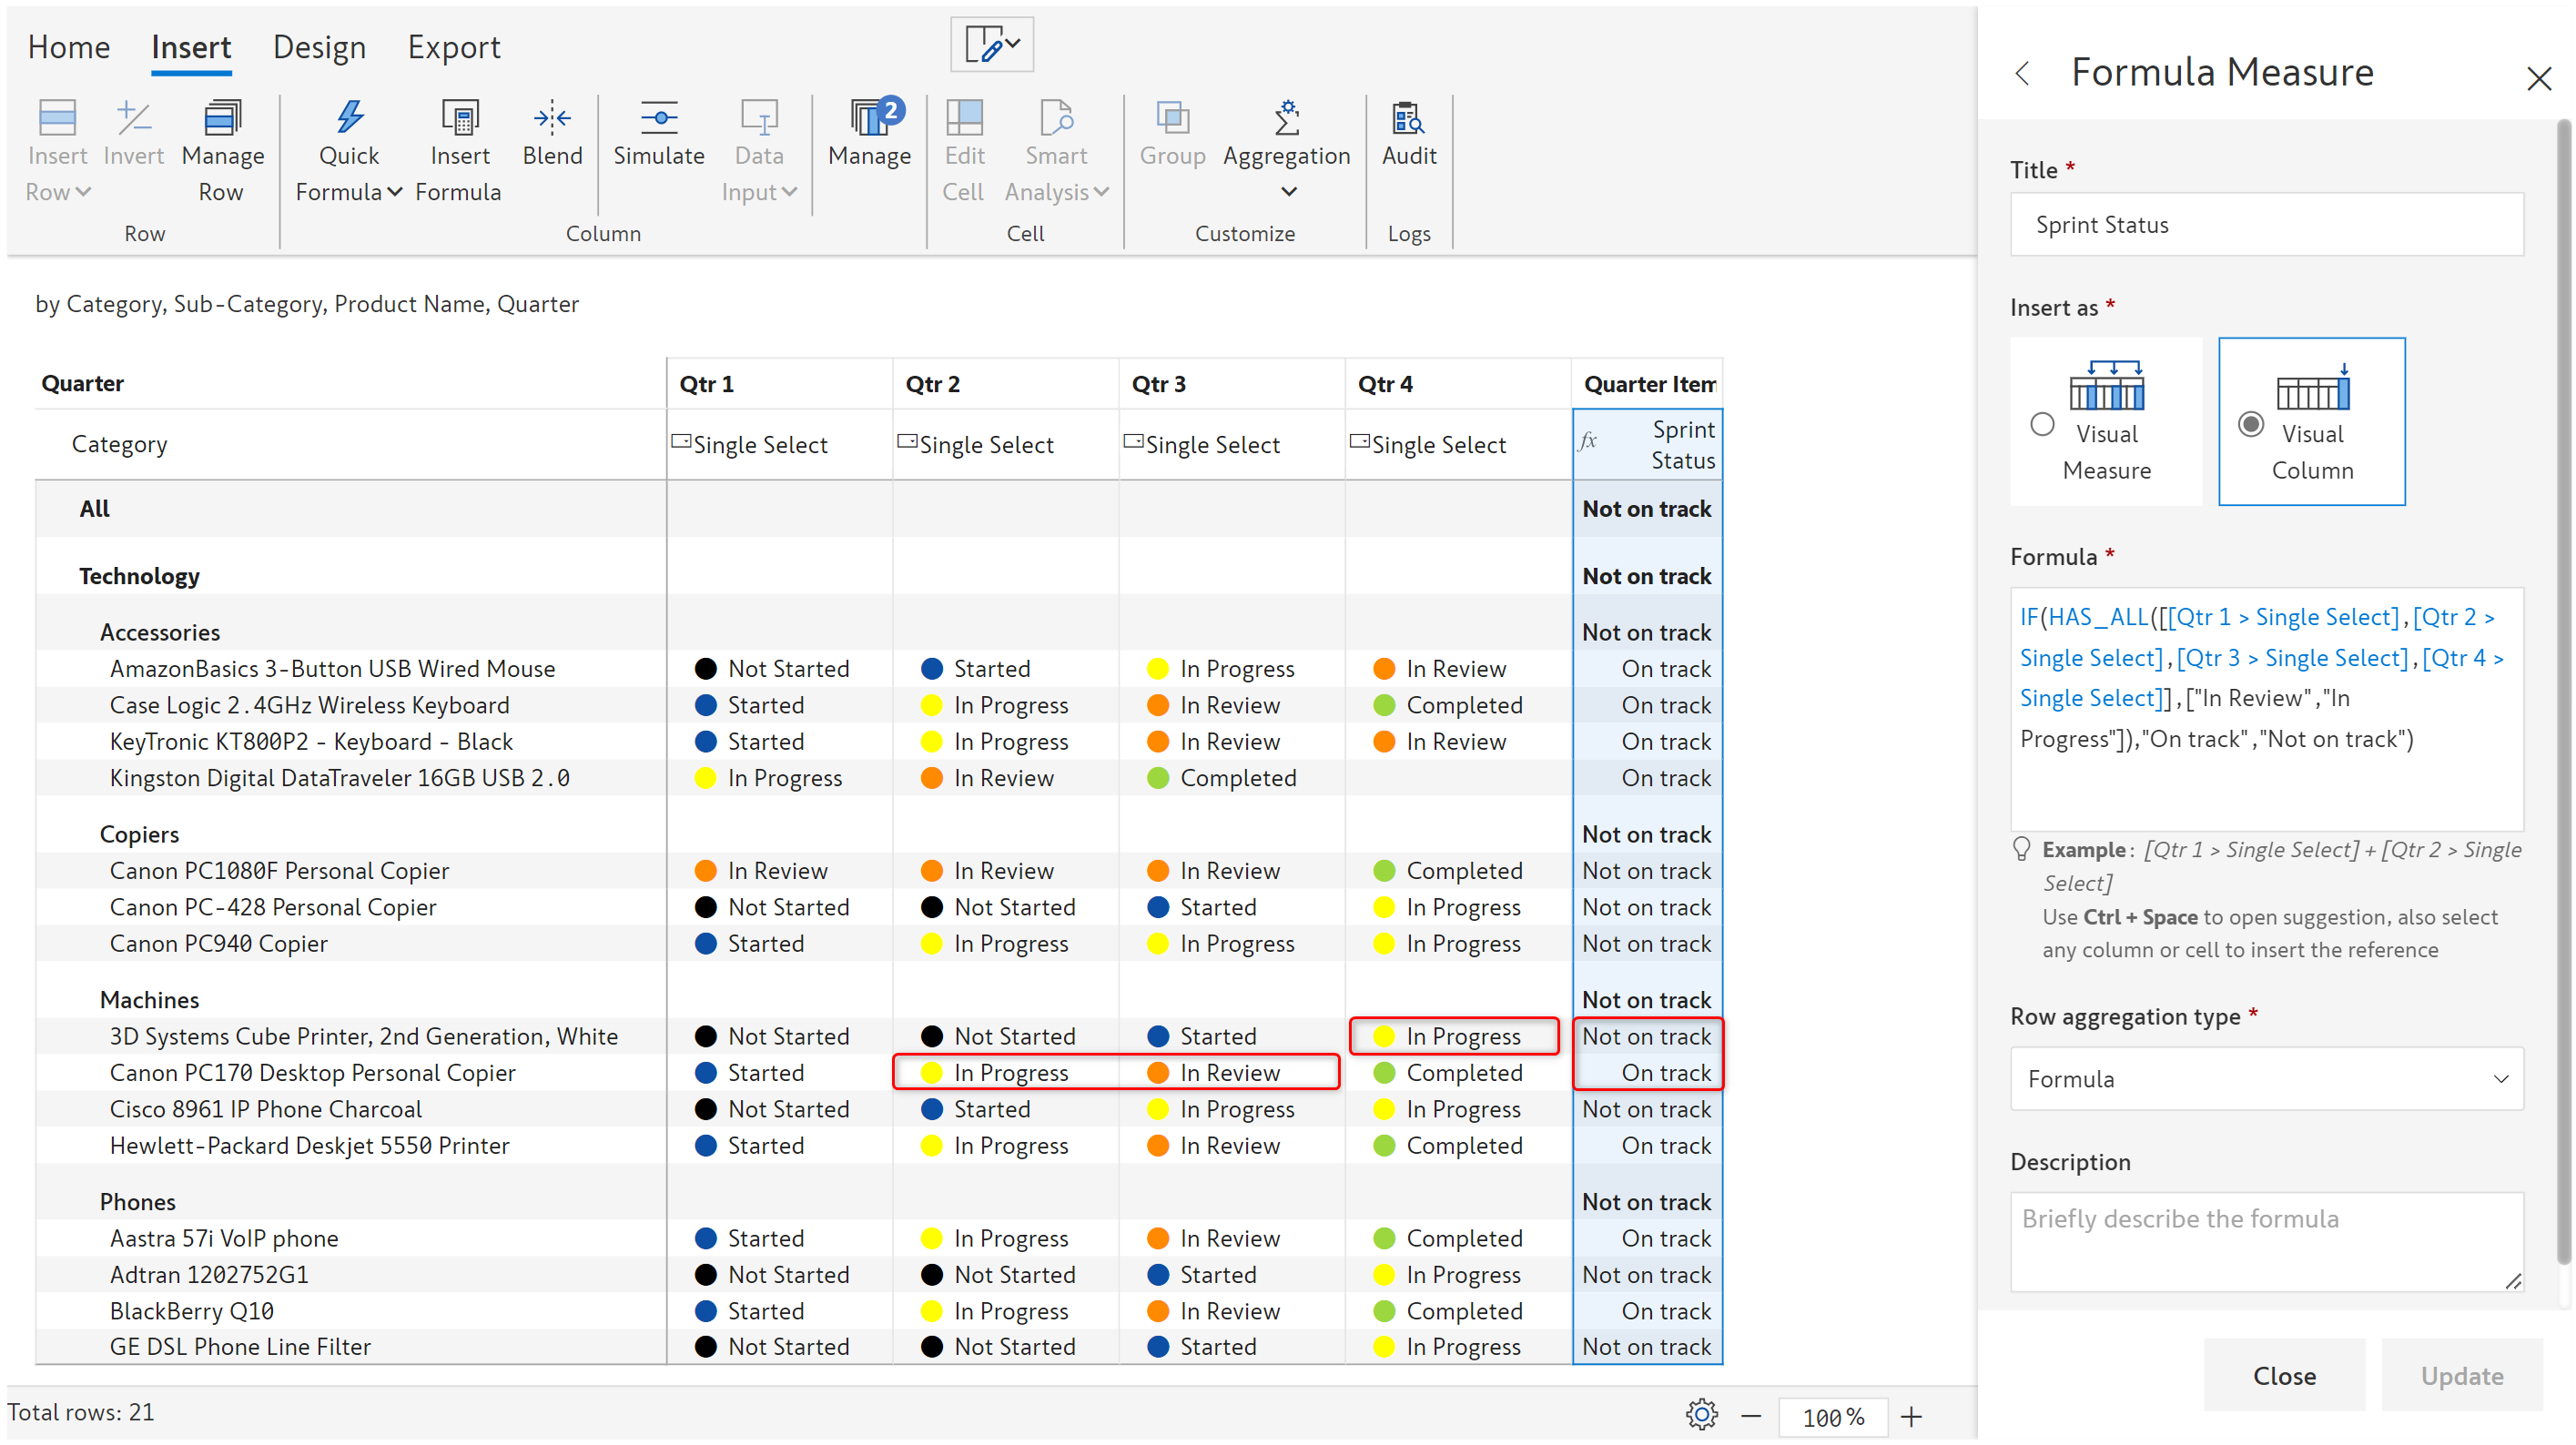Select the Visual Column radio option
This screenshot has width=2576, height=1445.
2250,424
